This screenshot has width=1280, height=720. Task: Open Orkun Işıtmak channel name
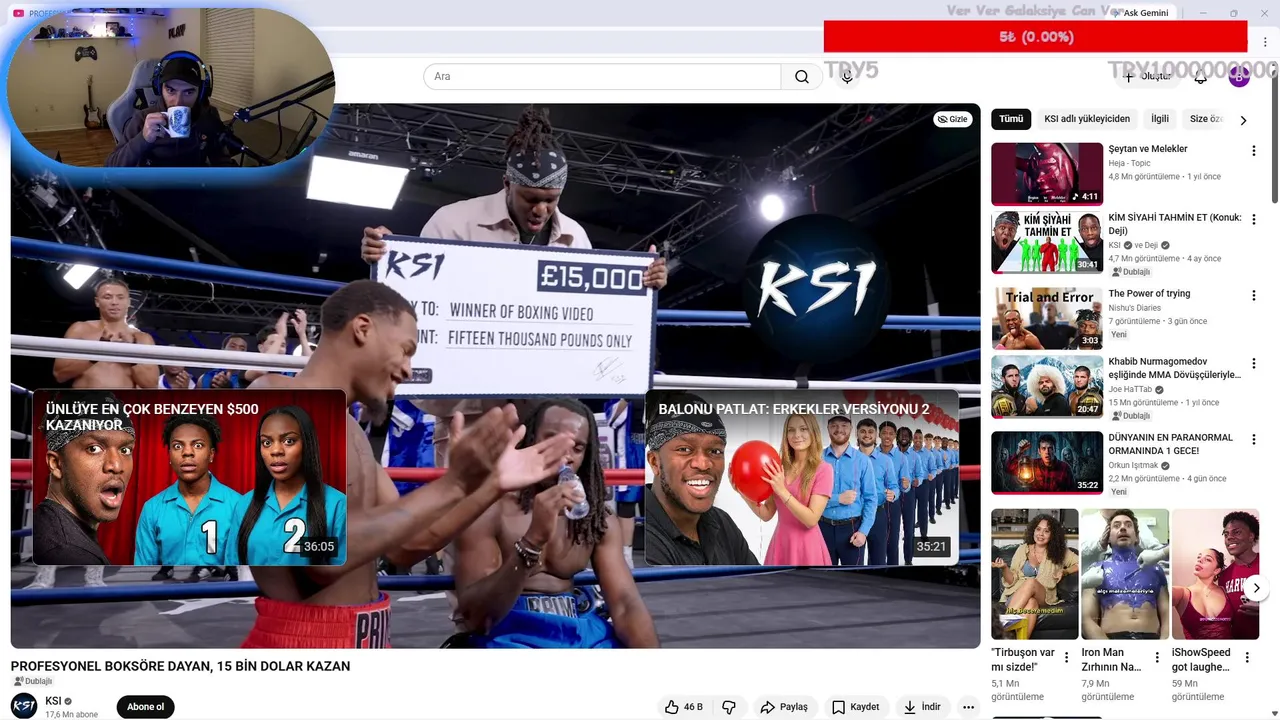coord(1133,466)
